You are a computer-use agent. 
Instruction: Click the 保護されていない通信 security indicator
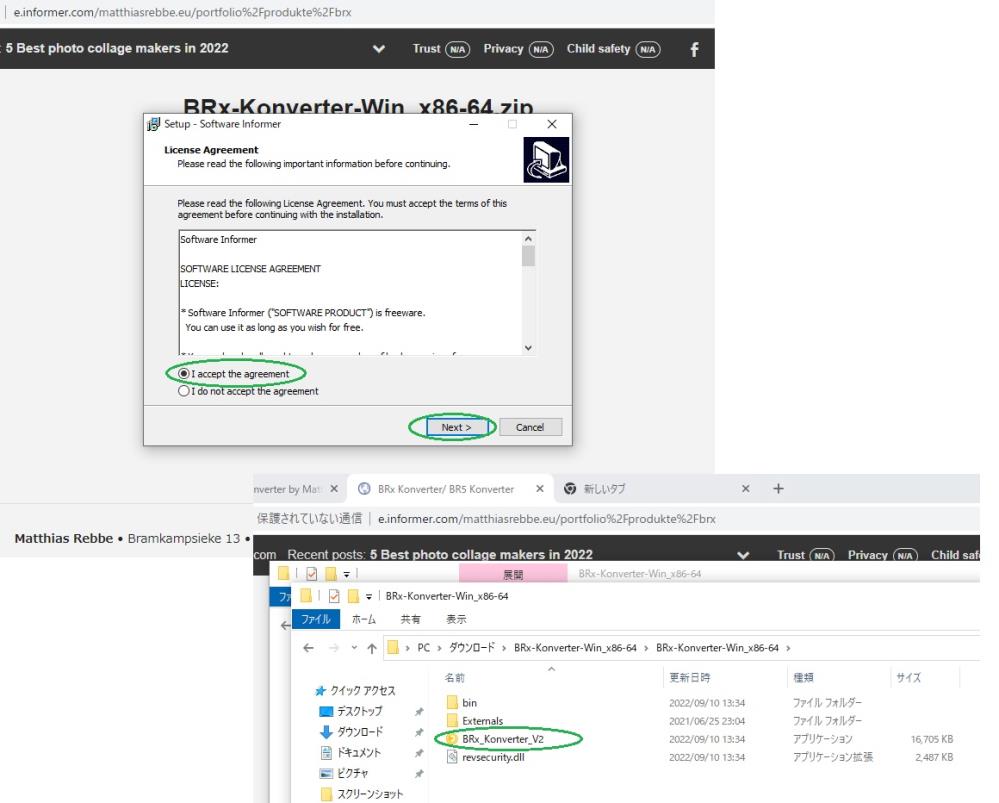click(309, 519)
